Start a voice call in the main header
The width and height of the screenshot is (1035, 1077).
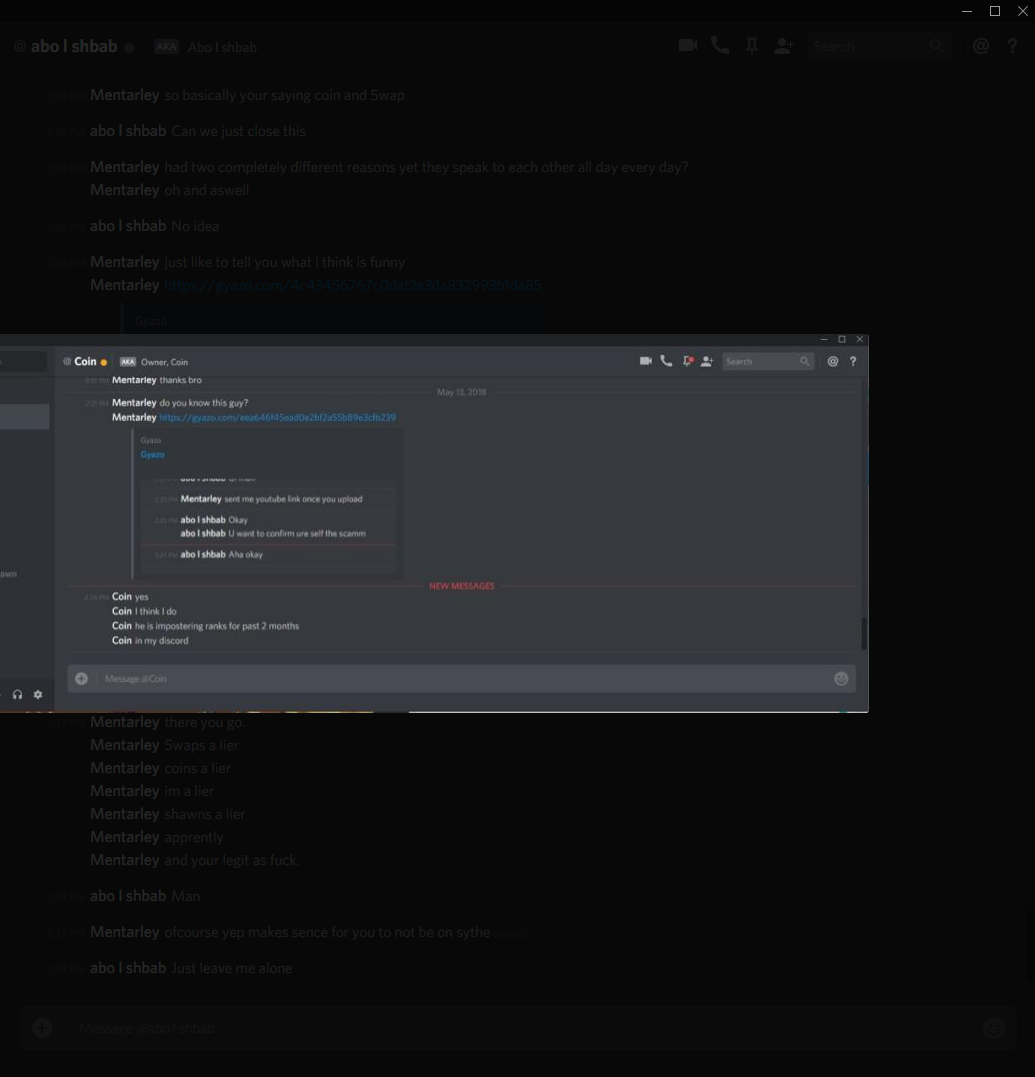720,45
